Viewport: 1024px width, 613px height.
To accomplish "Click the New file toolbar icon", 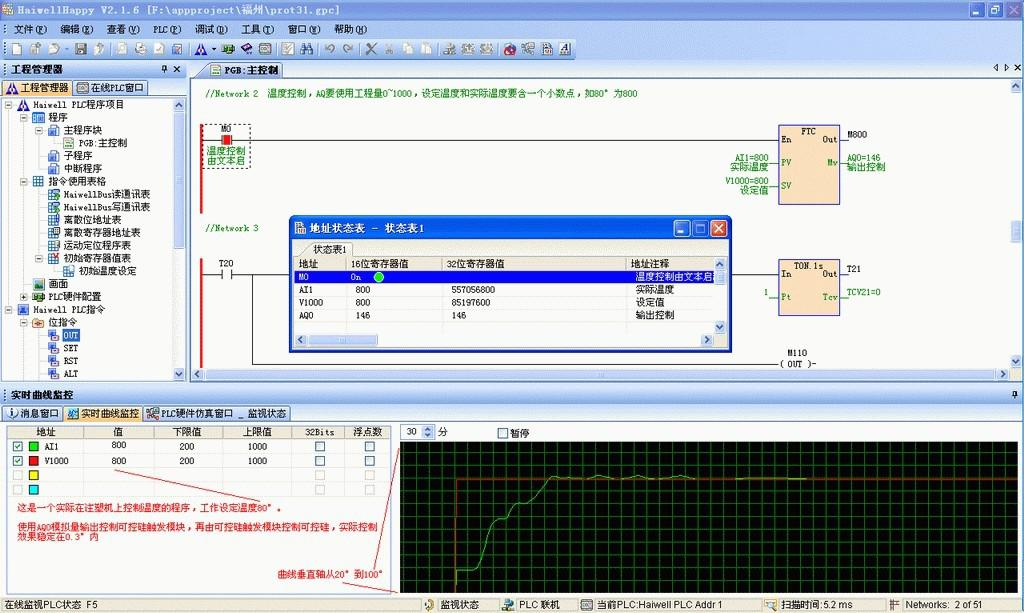I will pos(16,48).
